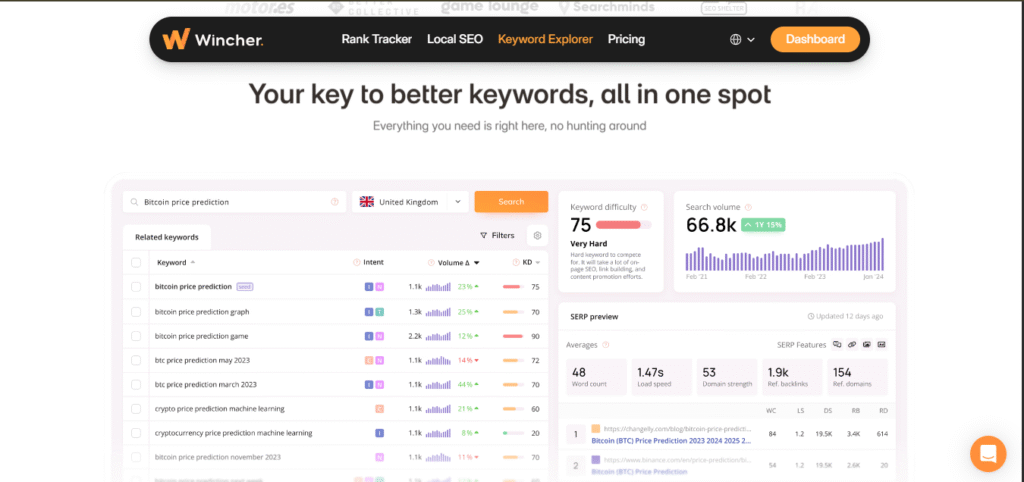Click KD bar for cryptocurrency price prediction machine learning
This screenshot has width=1024, height=482.
coord(513,433)
